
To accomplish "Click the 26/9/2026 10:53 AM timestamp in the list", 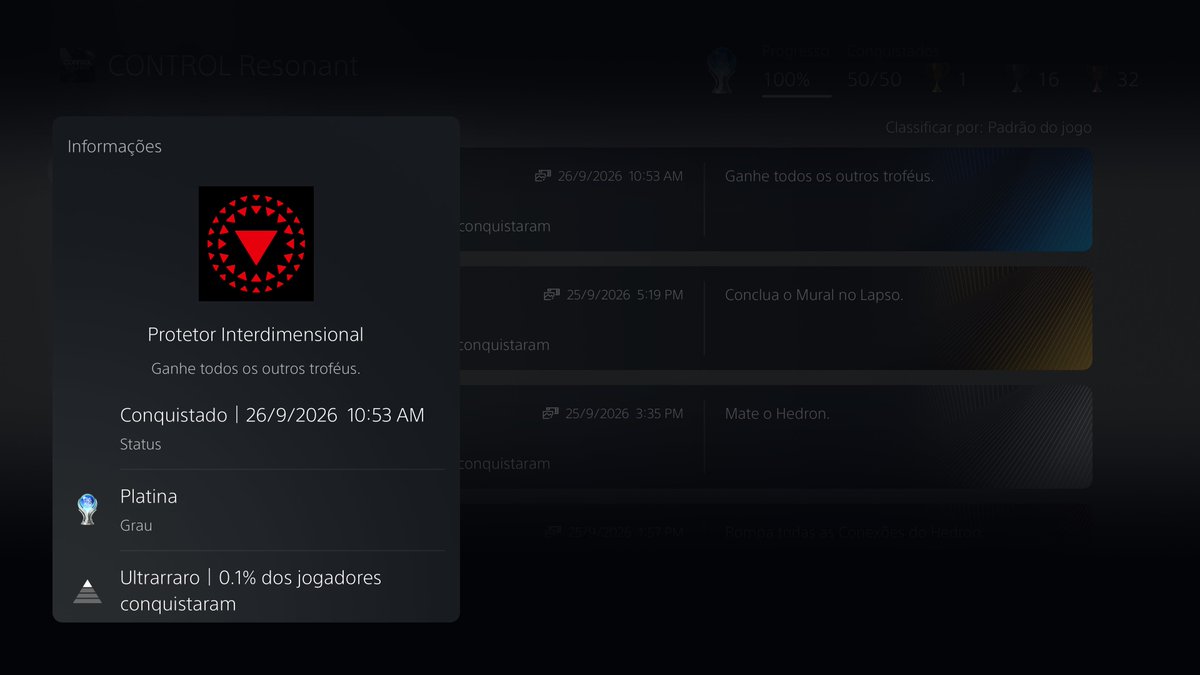I will 621,176.
